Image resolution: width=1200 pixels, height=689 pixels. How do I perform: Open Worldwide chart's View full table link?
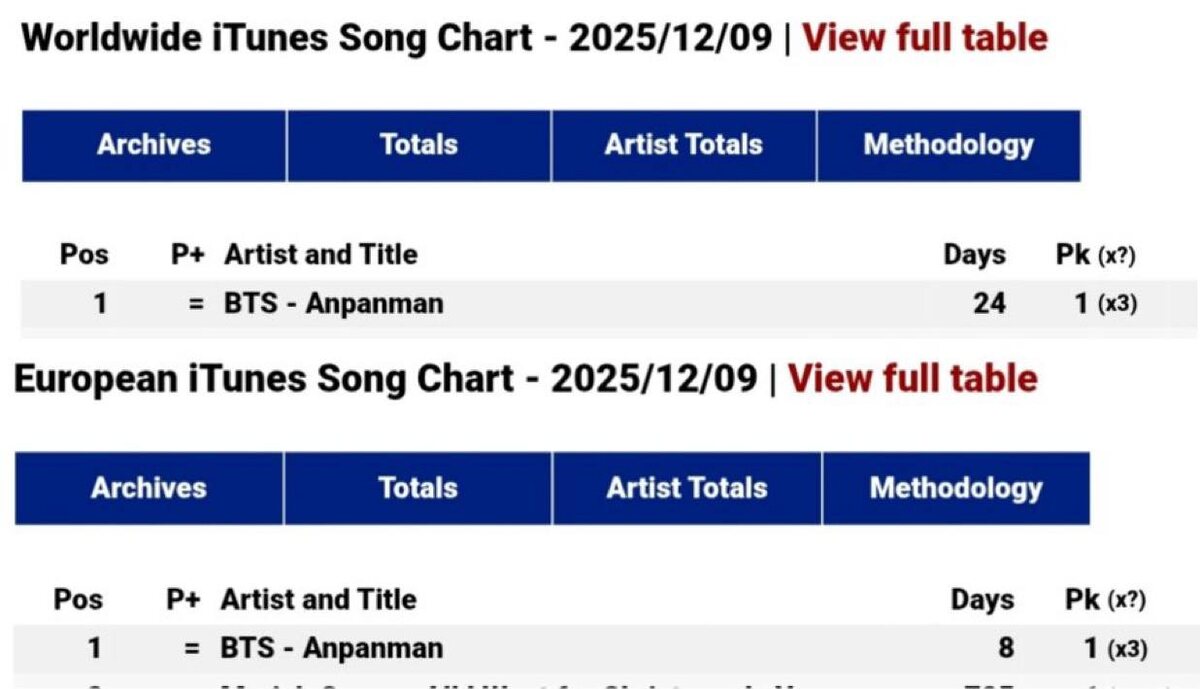point(925,38)
